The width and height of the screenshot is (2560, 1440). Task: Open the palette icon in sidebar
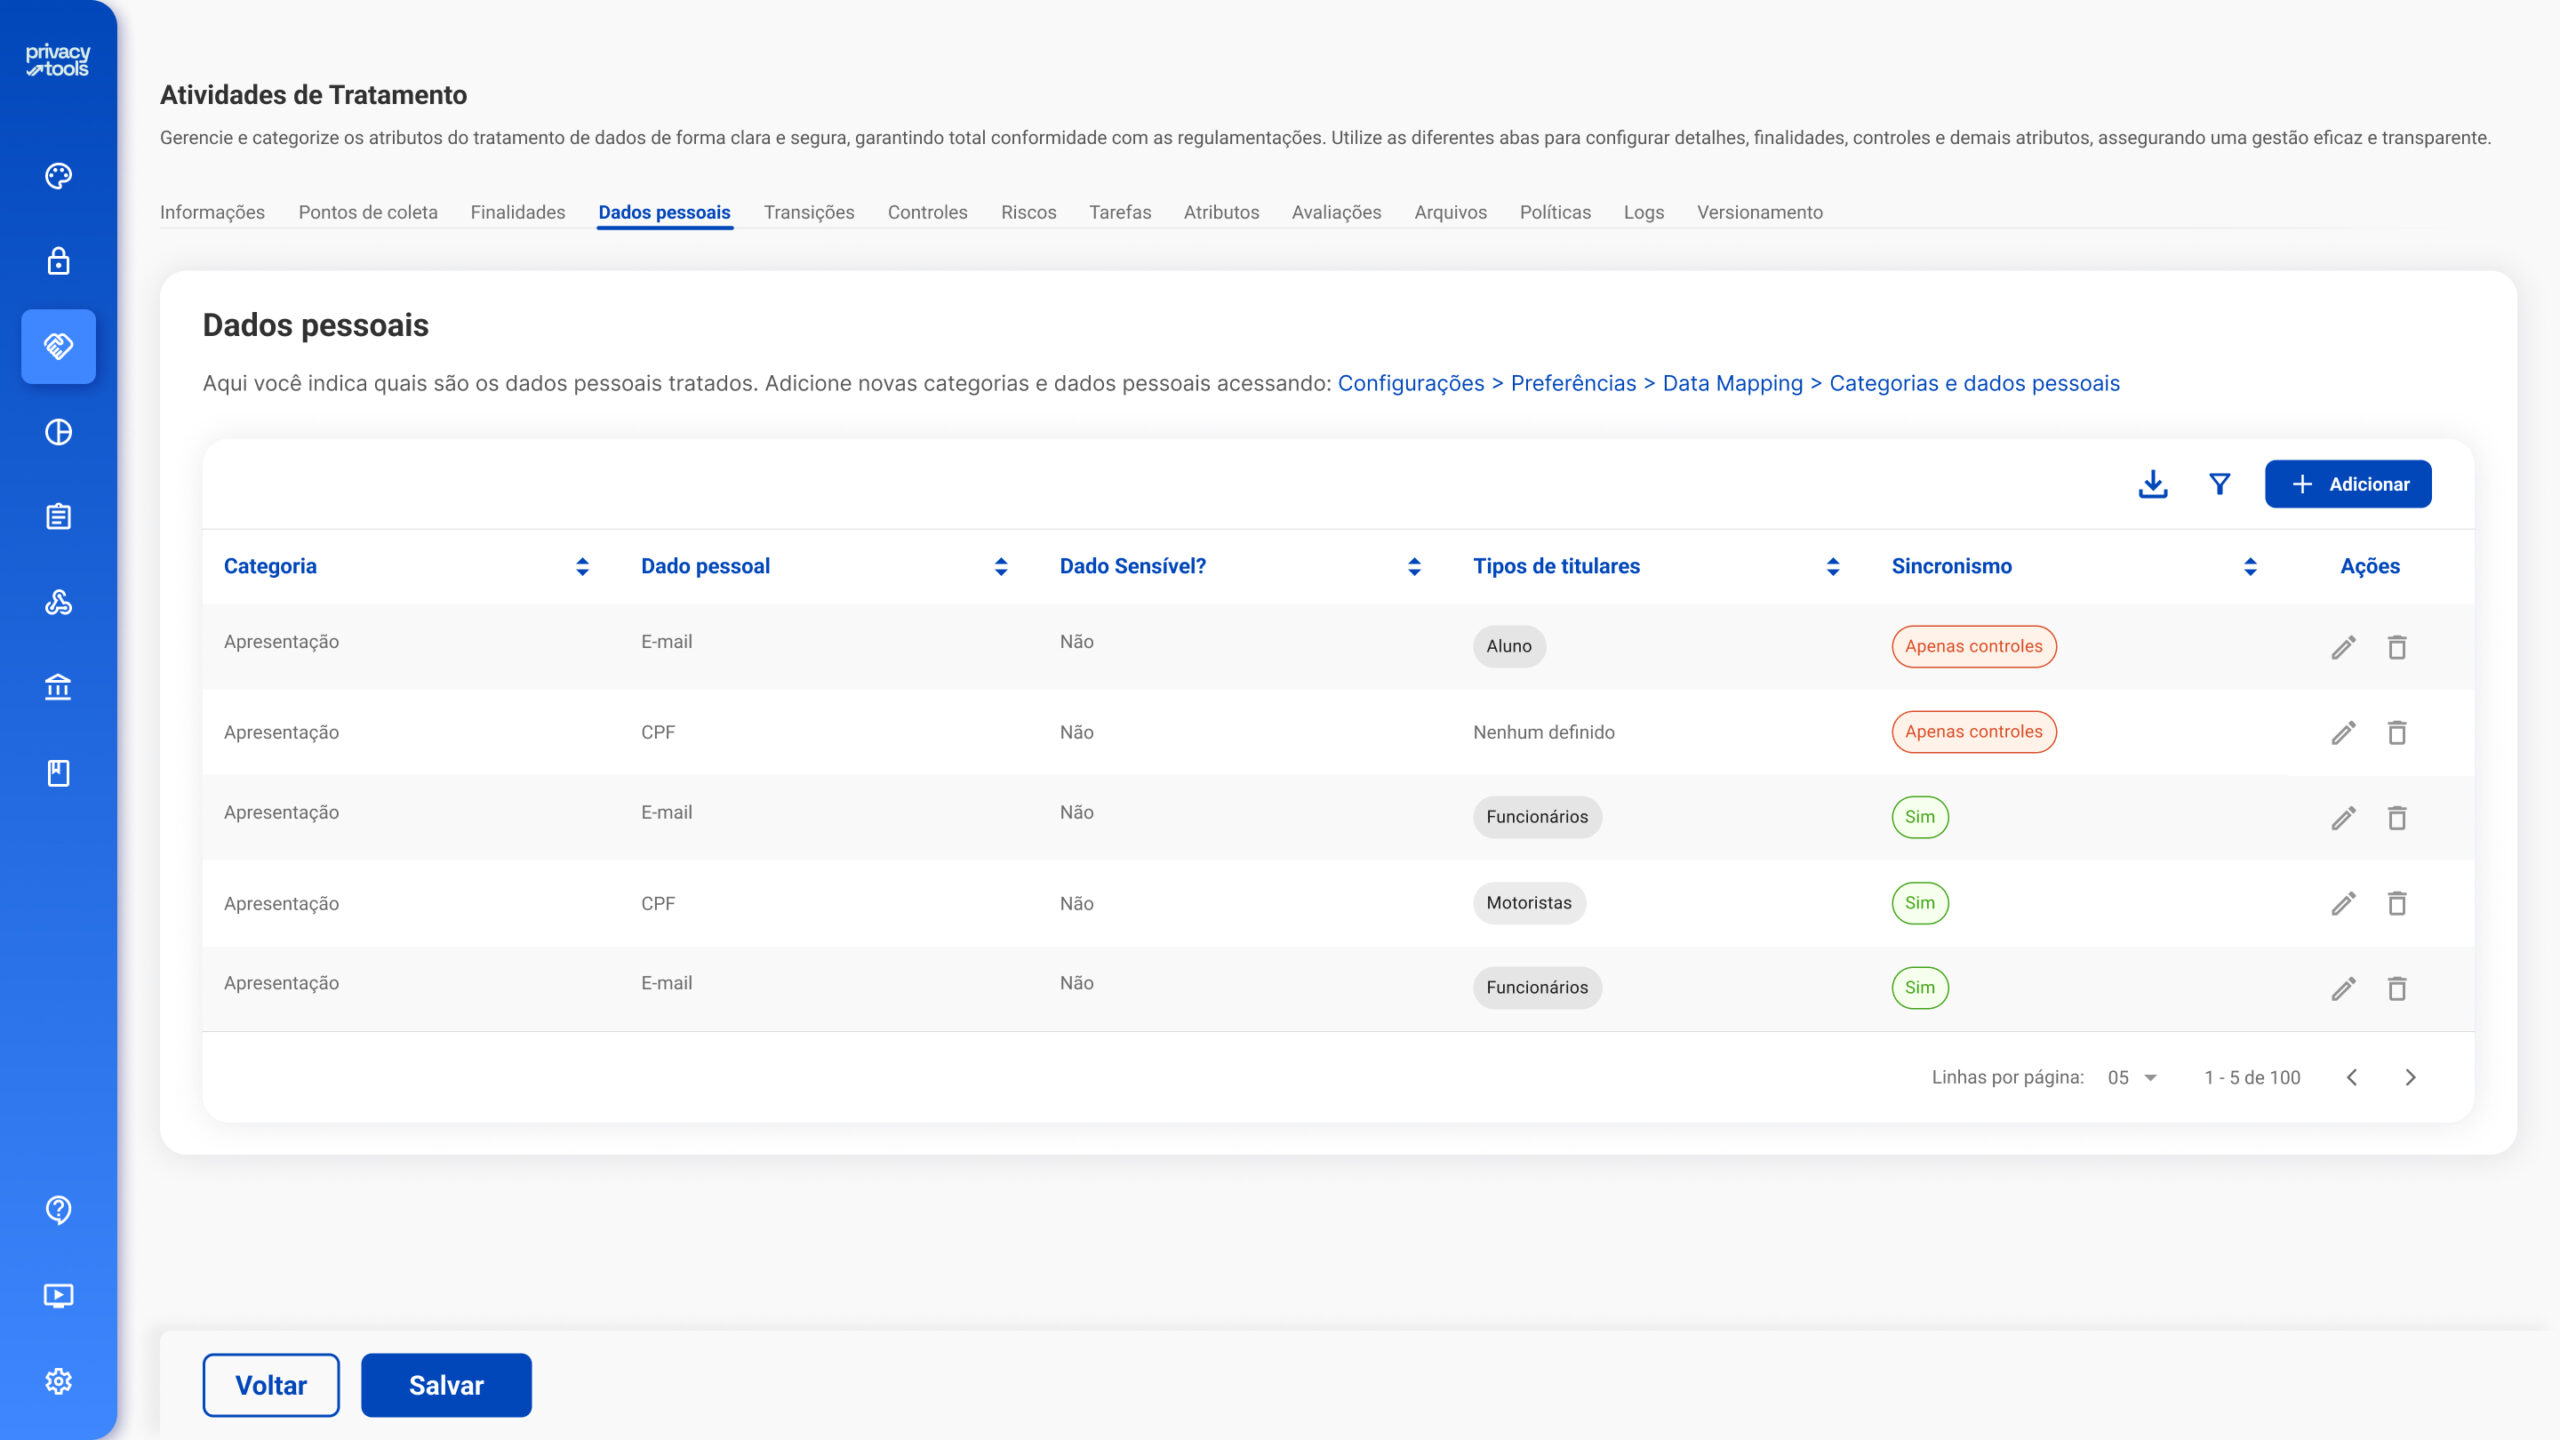coord(58,176)
